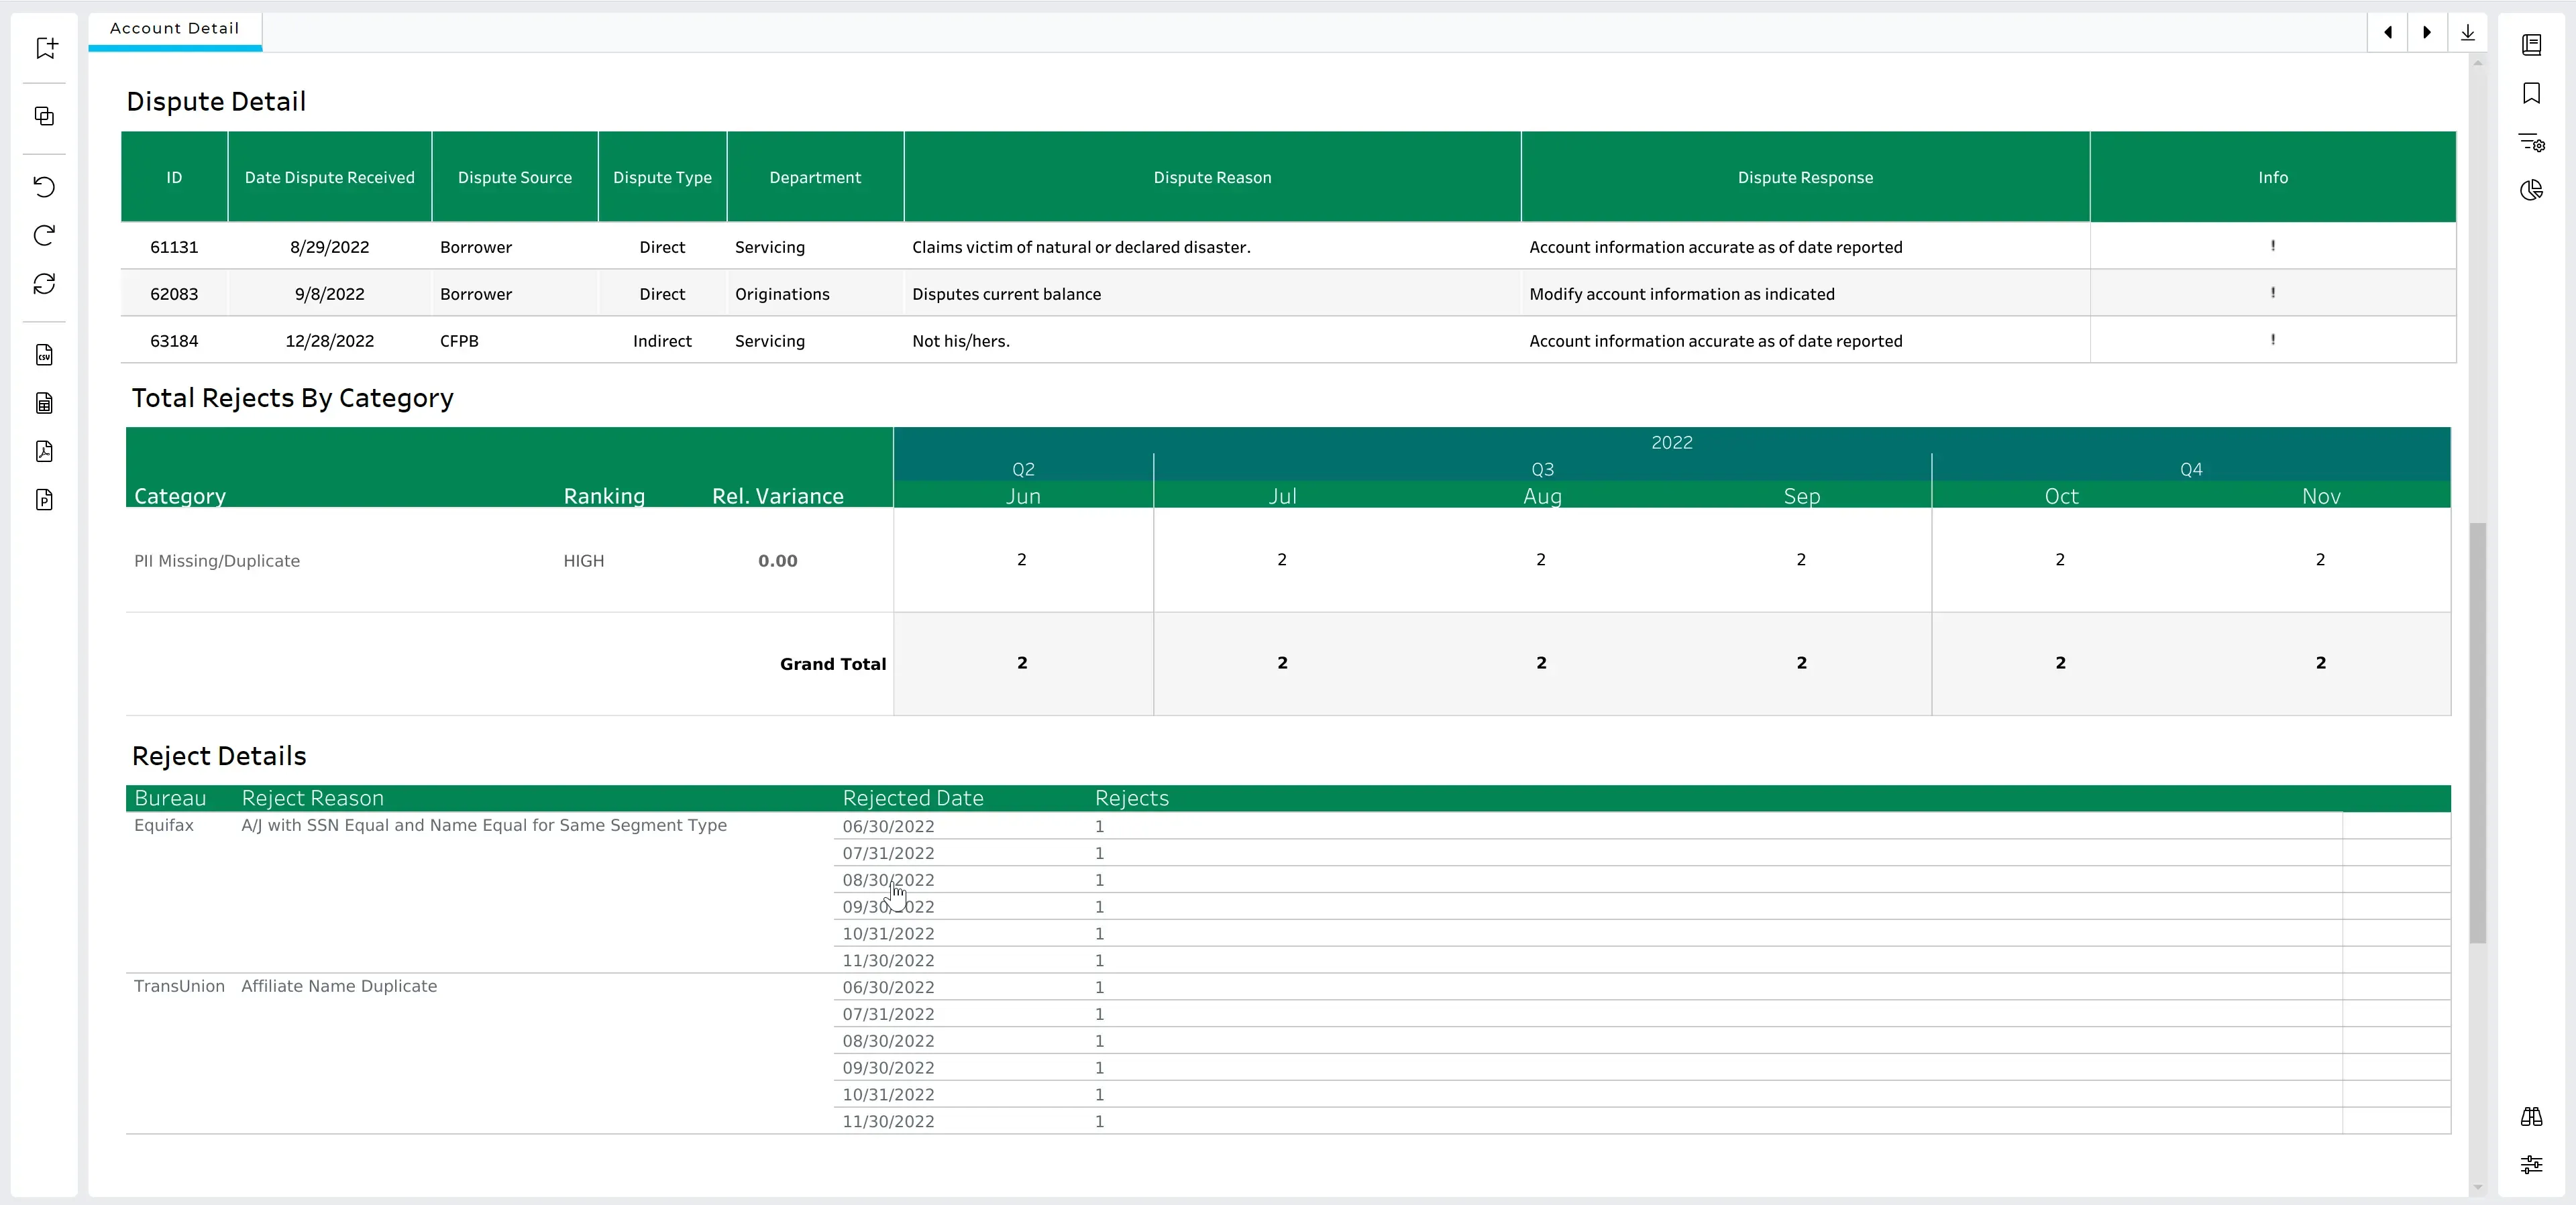Click 'Affiliate Name Duplicate' reject reason
Screen dimensions: 2576x1205
coord(339,986)
